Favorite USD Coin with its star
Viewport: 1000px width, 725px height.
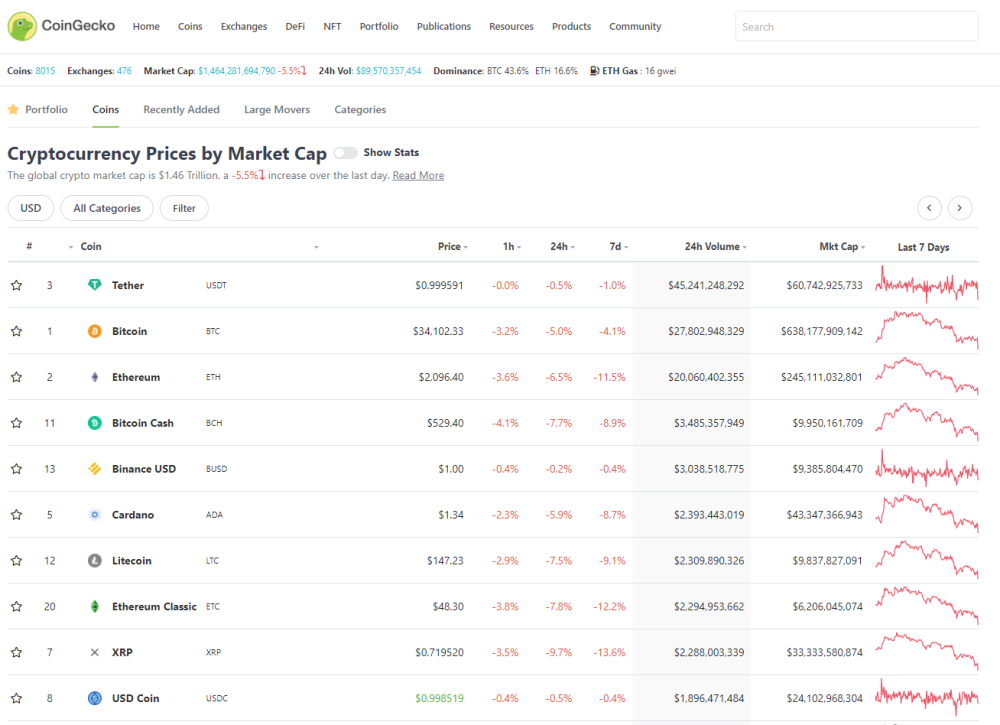(17, 698)
